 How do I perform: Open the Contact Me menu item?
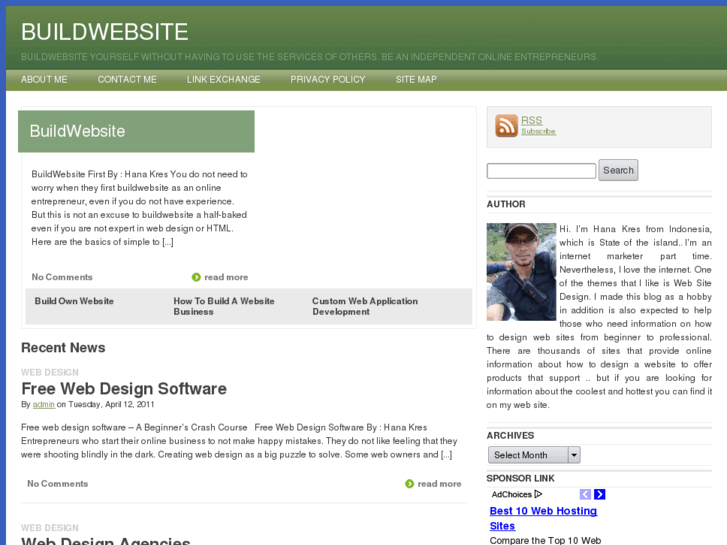(x=127, y=80)
